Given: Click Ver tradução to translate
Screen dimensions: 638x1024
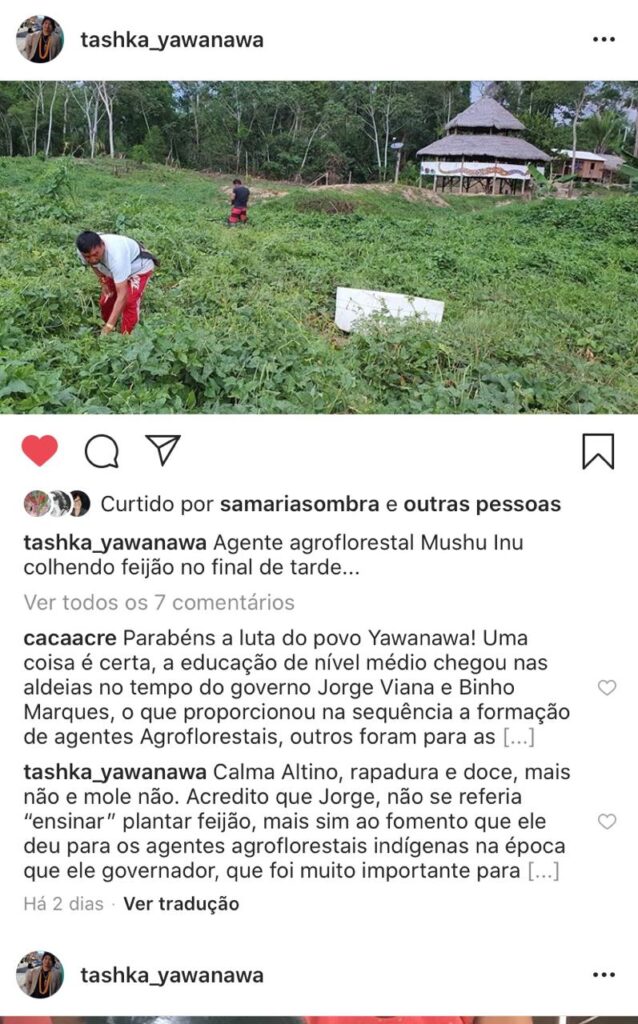Looking at the screenshot, I should coord(181,904).
